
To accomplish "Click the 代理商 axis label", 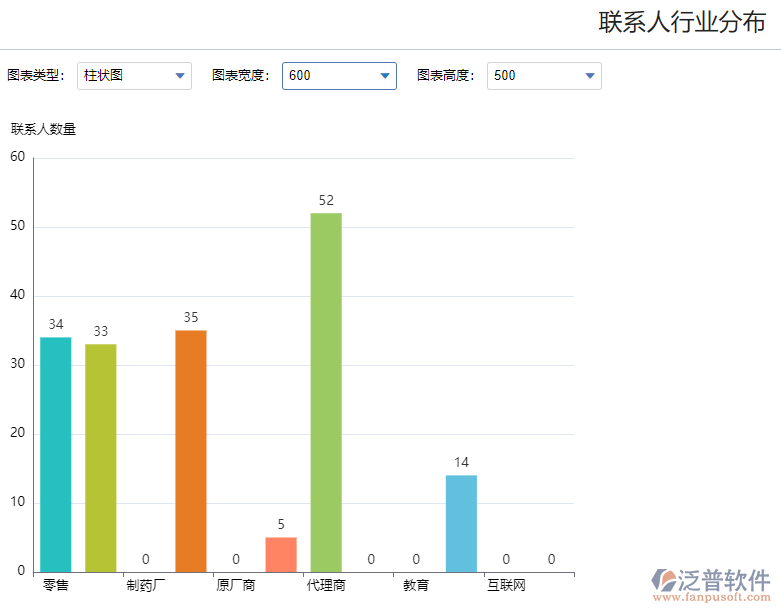I will pos(326,585).
